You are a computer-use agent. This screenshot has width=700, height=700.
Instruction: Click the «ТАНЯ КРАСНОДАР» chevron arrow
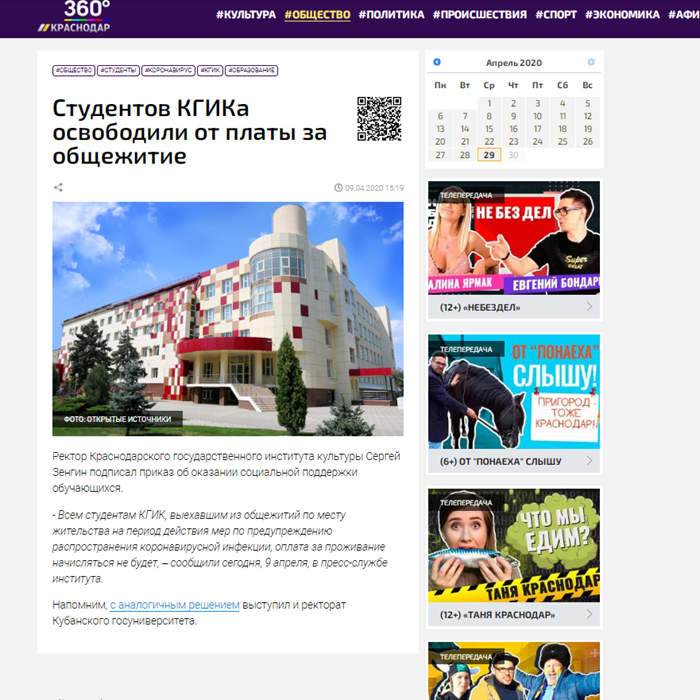(589, 614)
